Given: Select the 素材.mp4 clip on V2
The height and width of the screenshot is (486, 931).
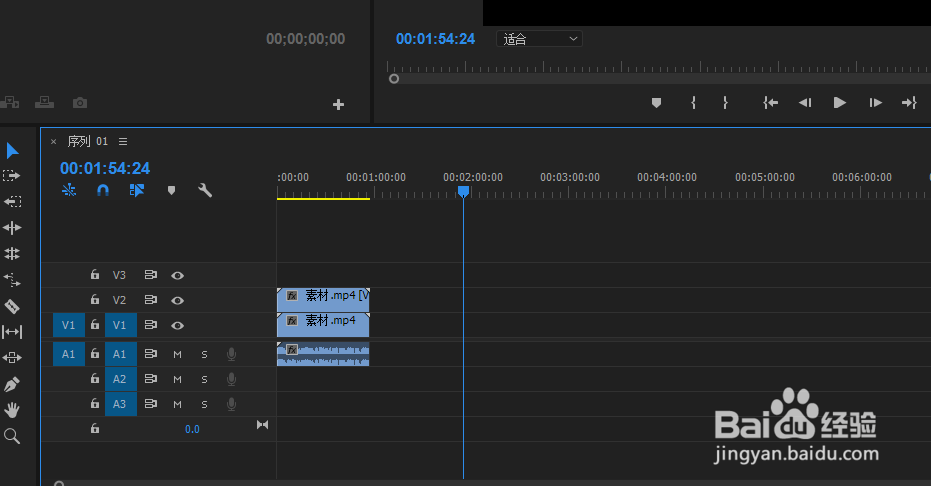Looking at the screenshot, I should [x=323, y=300].
